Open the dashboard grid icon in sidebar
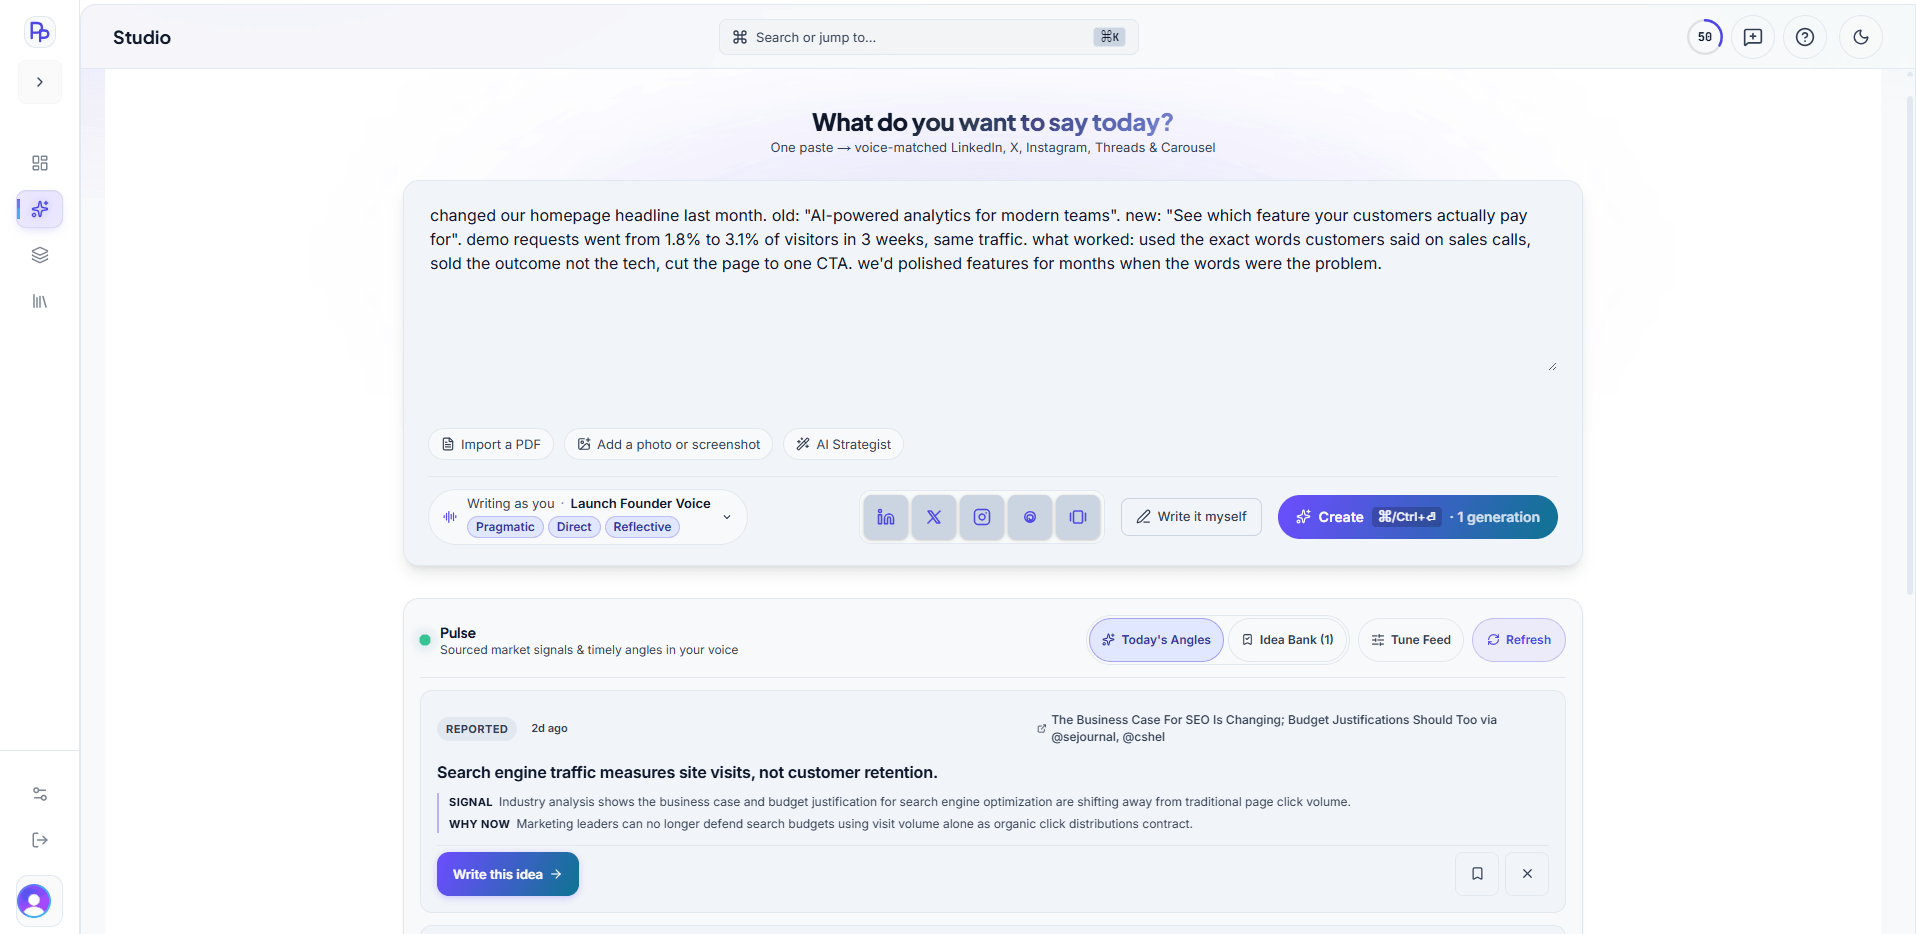 pos(40,163)
